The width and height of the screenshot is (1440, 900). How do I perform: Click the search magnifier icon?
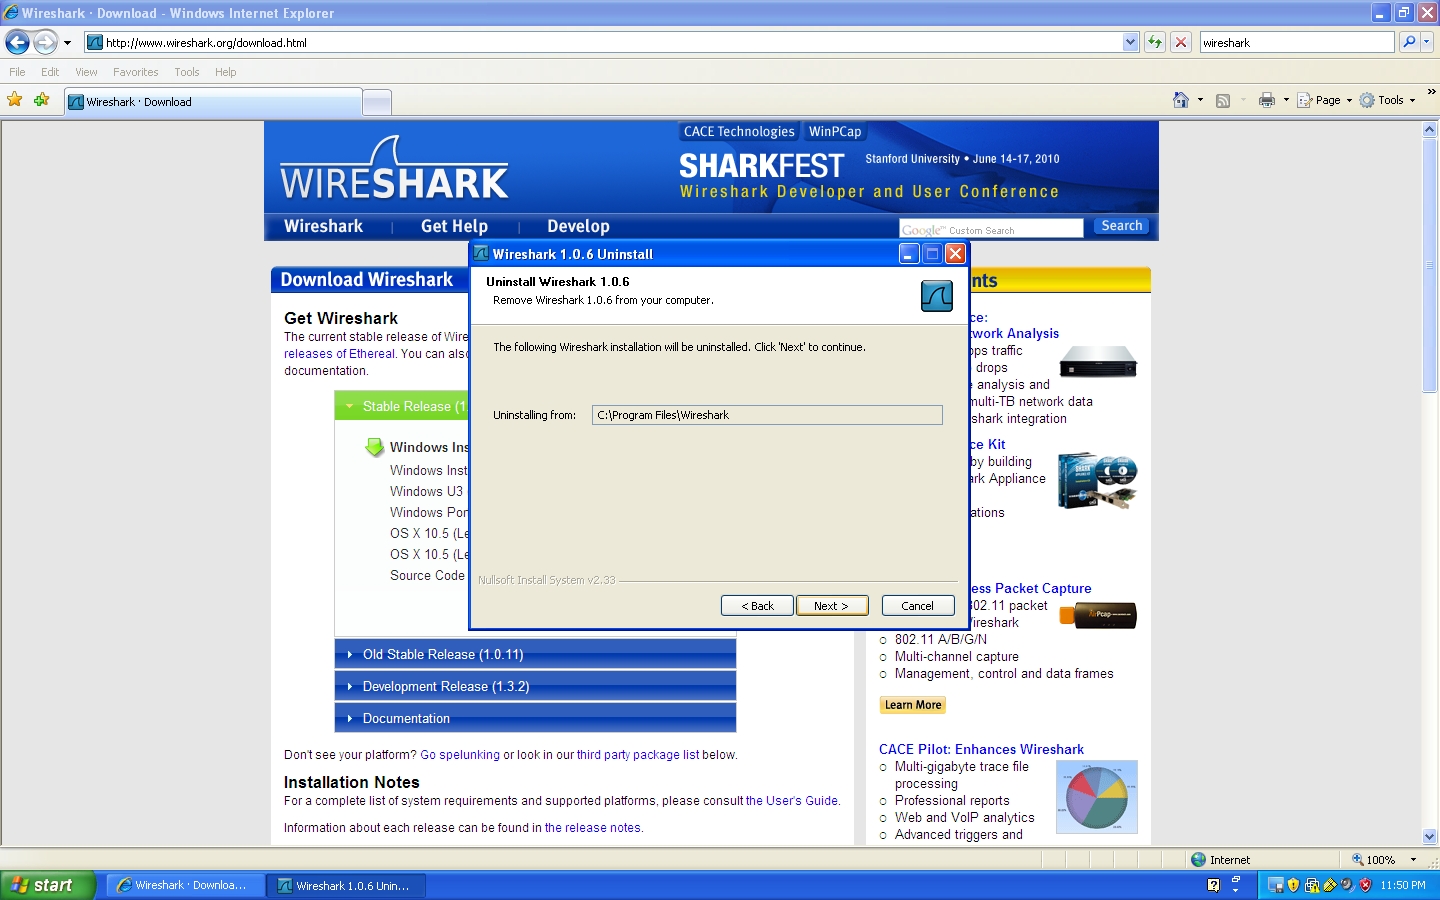1409,42
